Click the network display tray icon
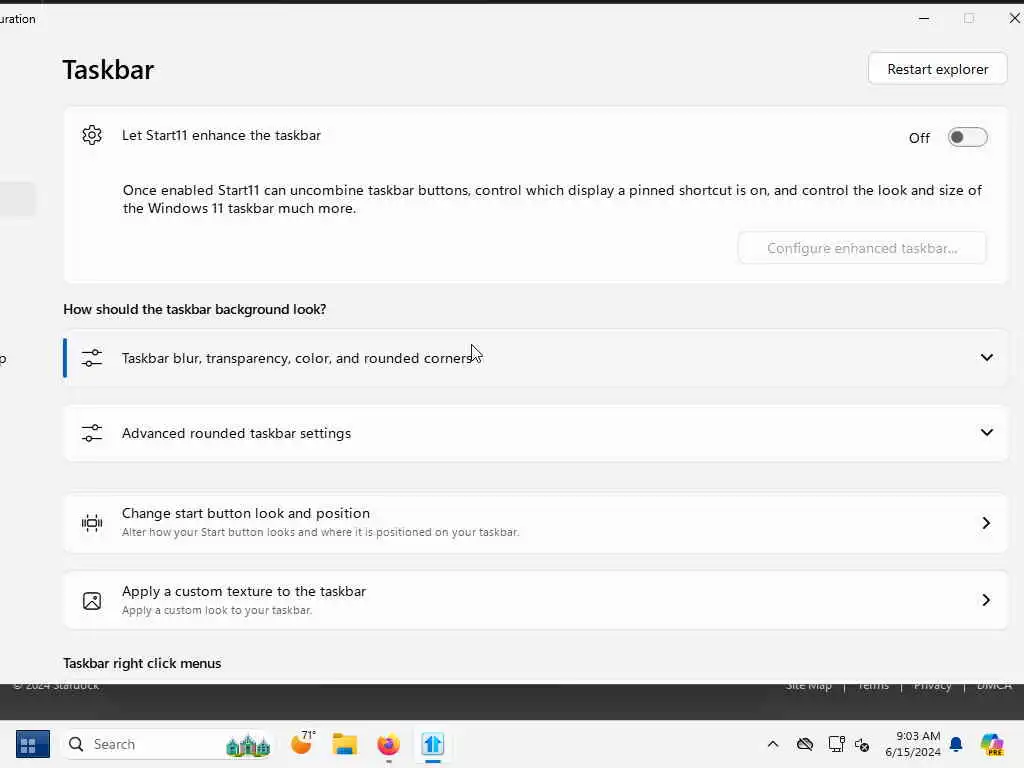The image size is (1024, 768). pyautogui.click(x=836, y=744)
